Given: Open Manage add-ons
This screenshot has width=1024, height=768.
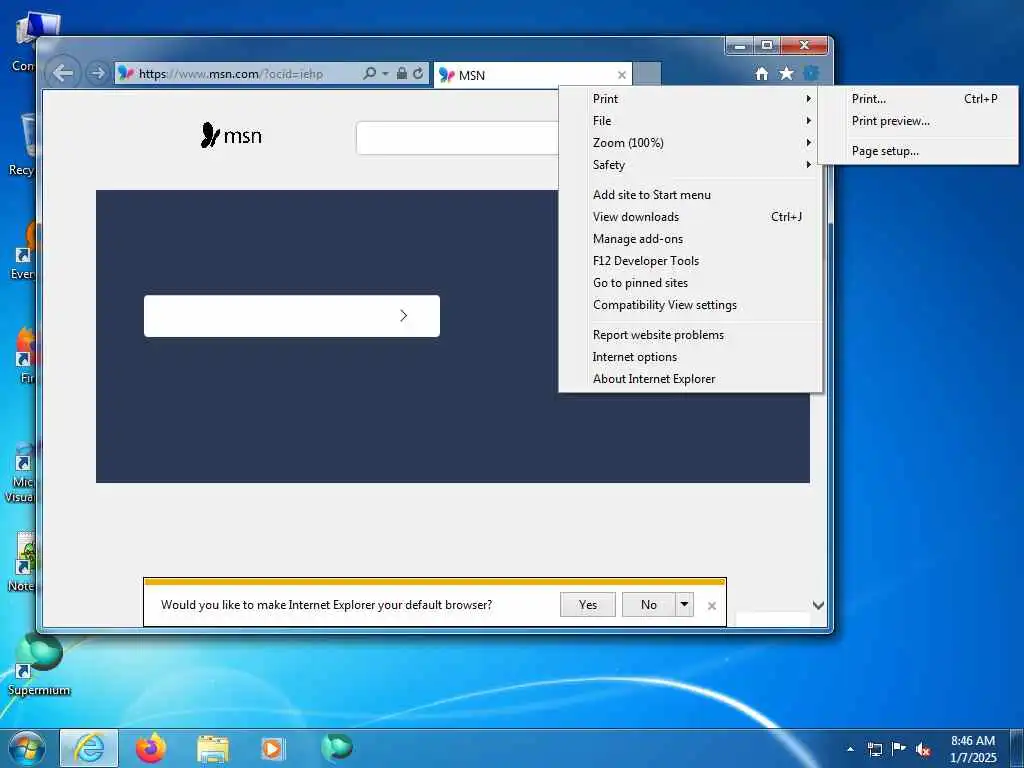Looking at the screenshot, I should pyautogui.click(x=691, y=239).
